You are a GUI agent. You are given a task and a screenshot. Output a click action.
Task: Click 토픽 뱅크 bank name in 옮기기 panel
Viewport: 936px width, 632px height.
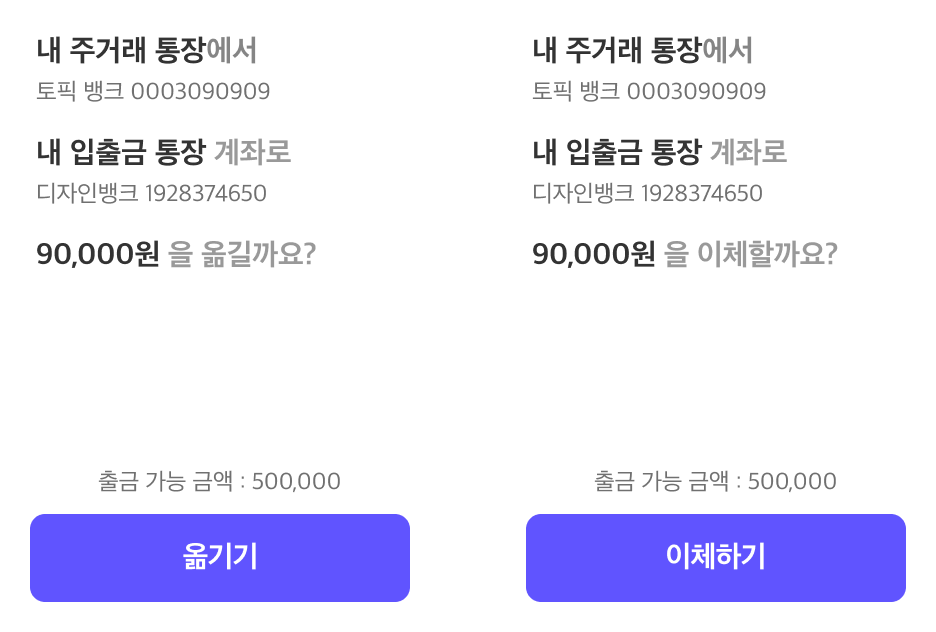pyautogui.click(x=80, y=91)
